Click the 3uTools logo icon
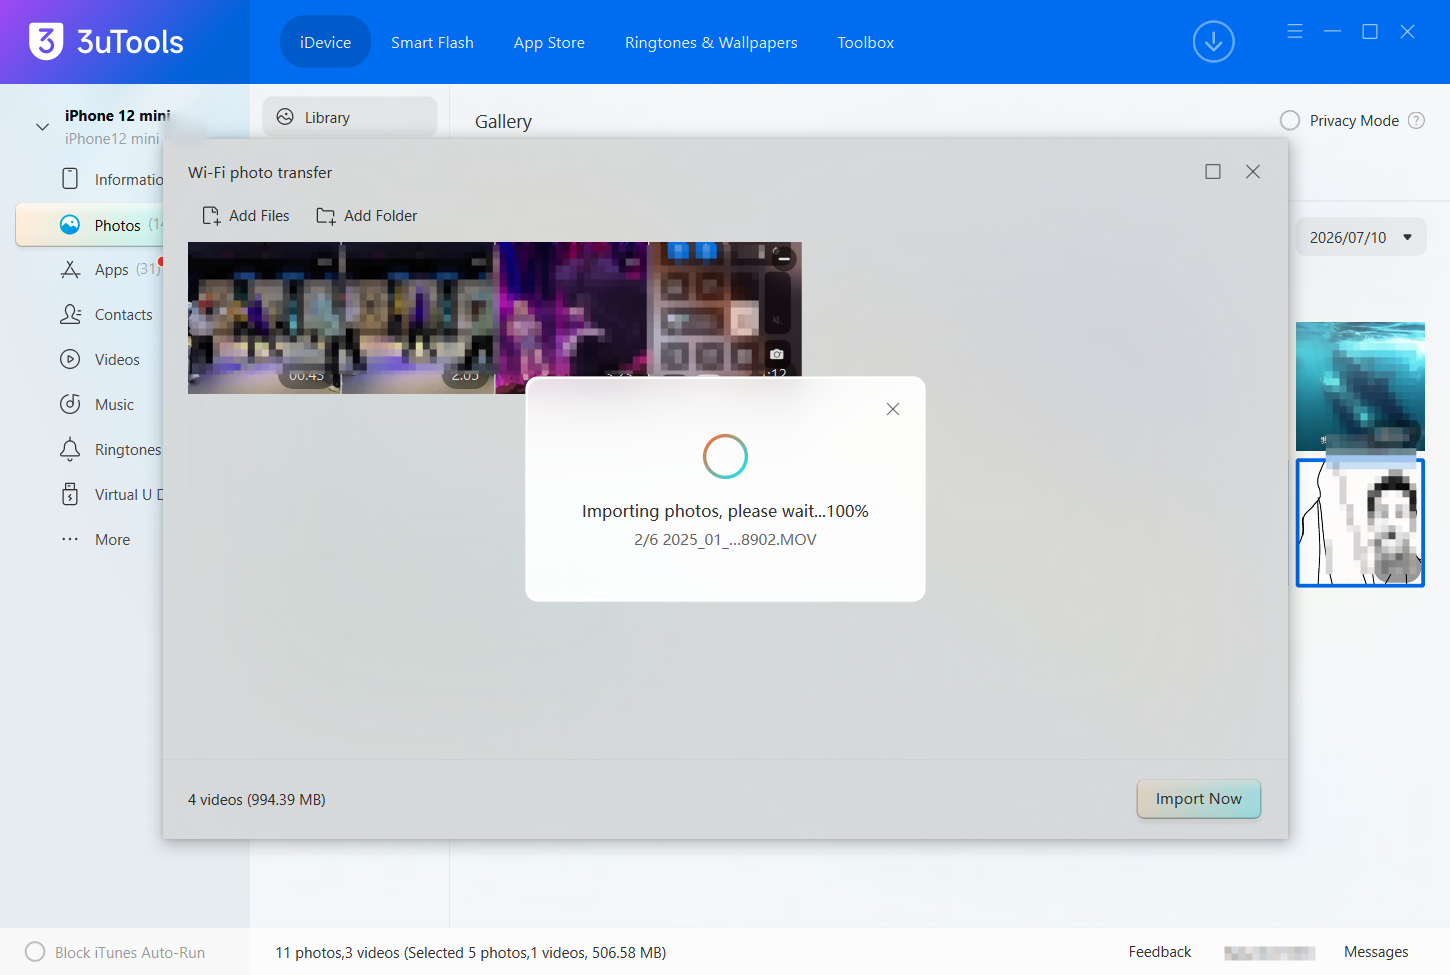This screenshot has height=975, width=1450. 46,42
